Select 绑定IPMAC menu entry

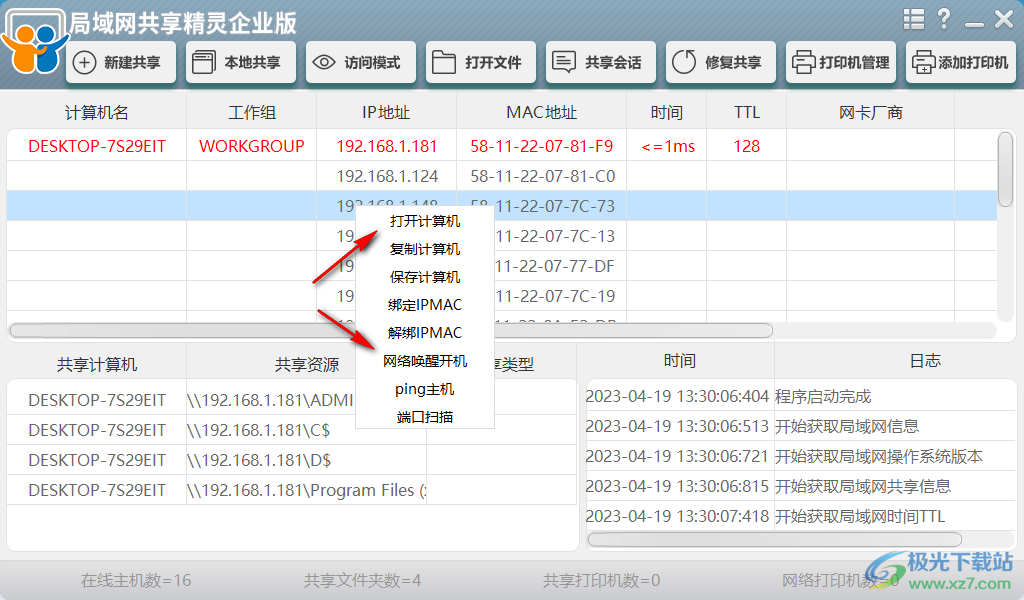point(424,305)
